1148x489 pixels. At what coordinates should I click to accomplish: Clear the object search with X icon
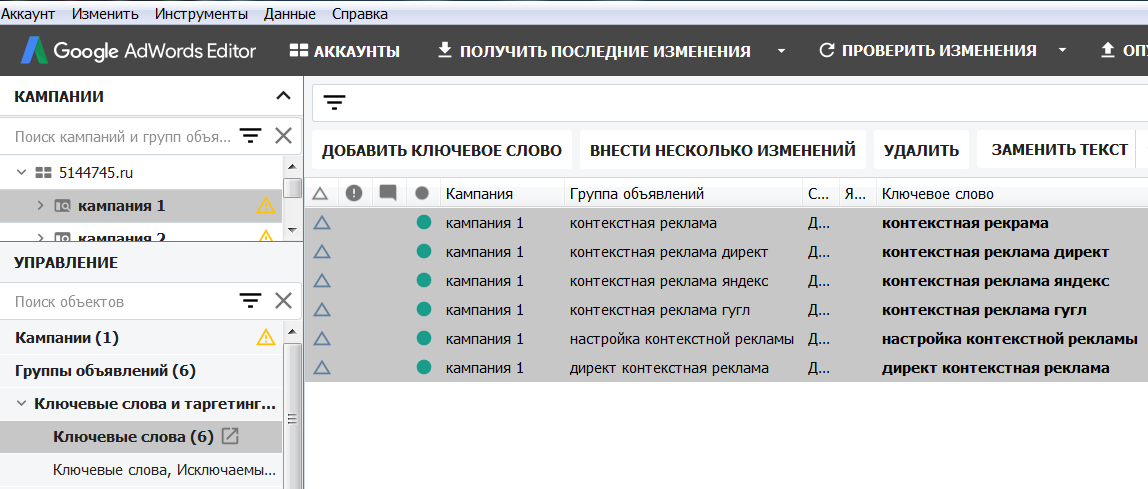(x=283, y=301)
